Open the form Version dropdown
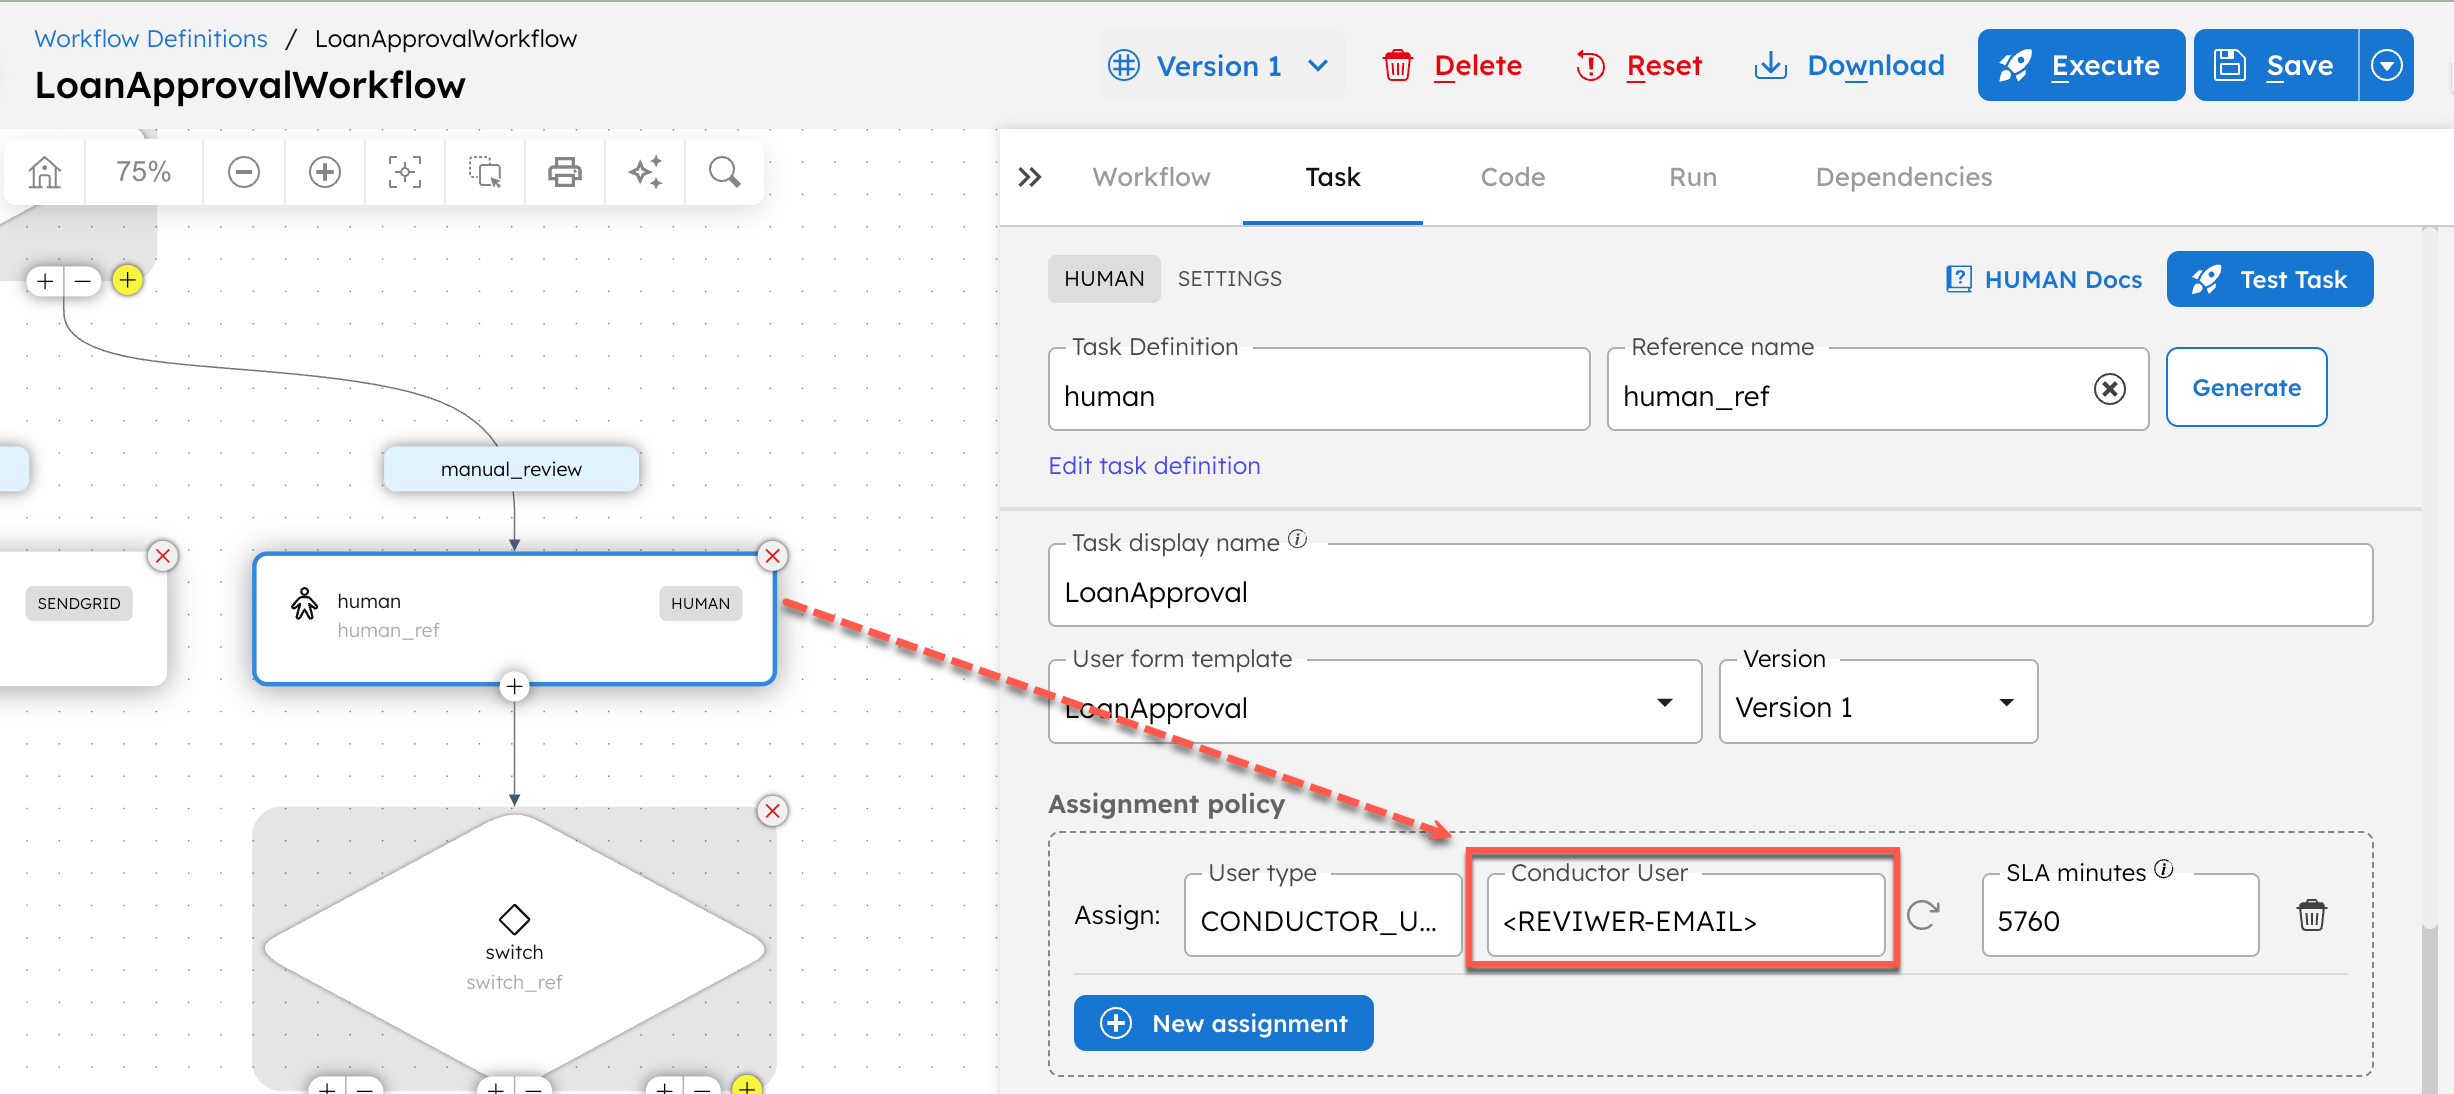2454x1094 pixels. coord(1877,702)
